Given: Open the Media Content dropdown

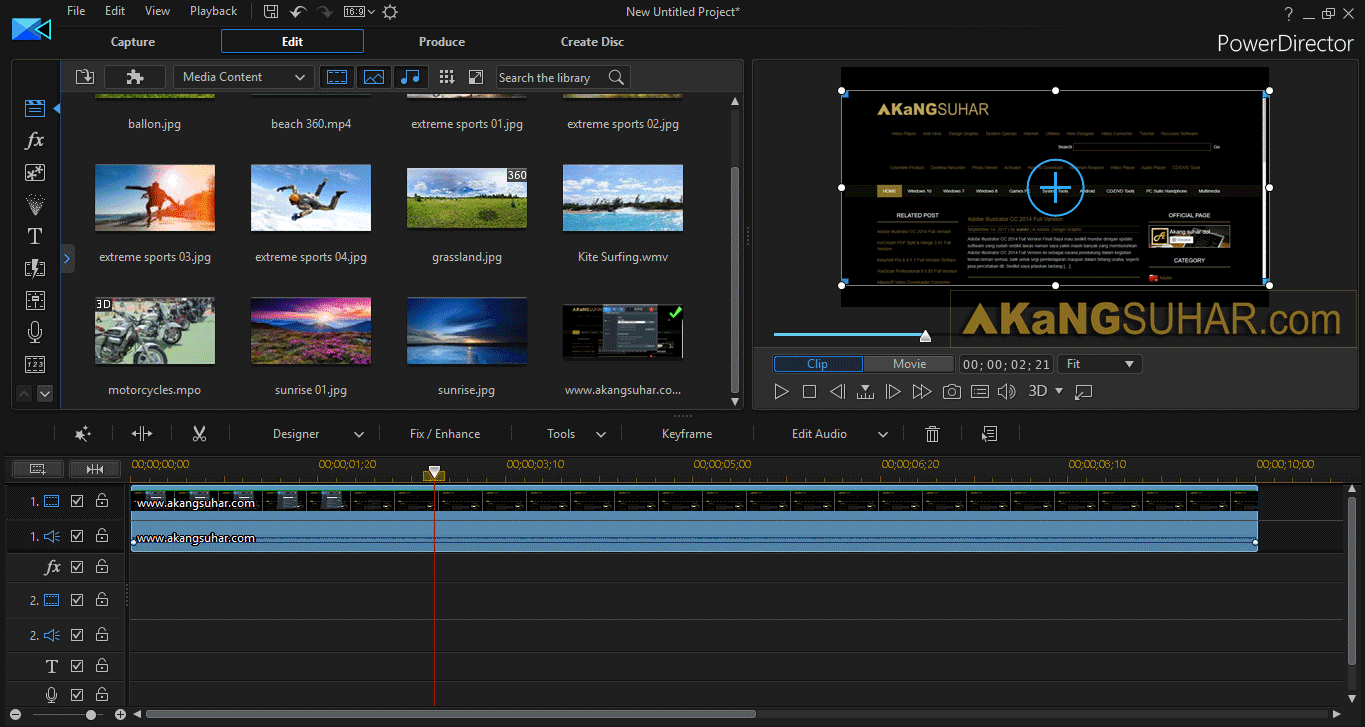Looking at the screenshot, I should click(x=243, y=77).
